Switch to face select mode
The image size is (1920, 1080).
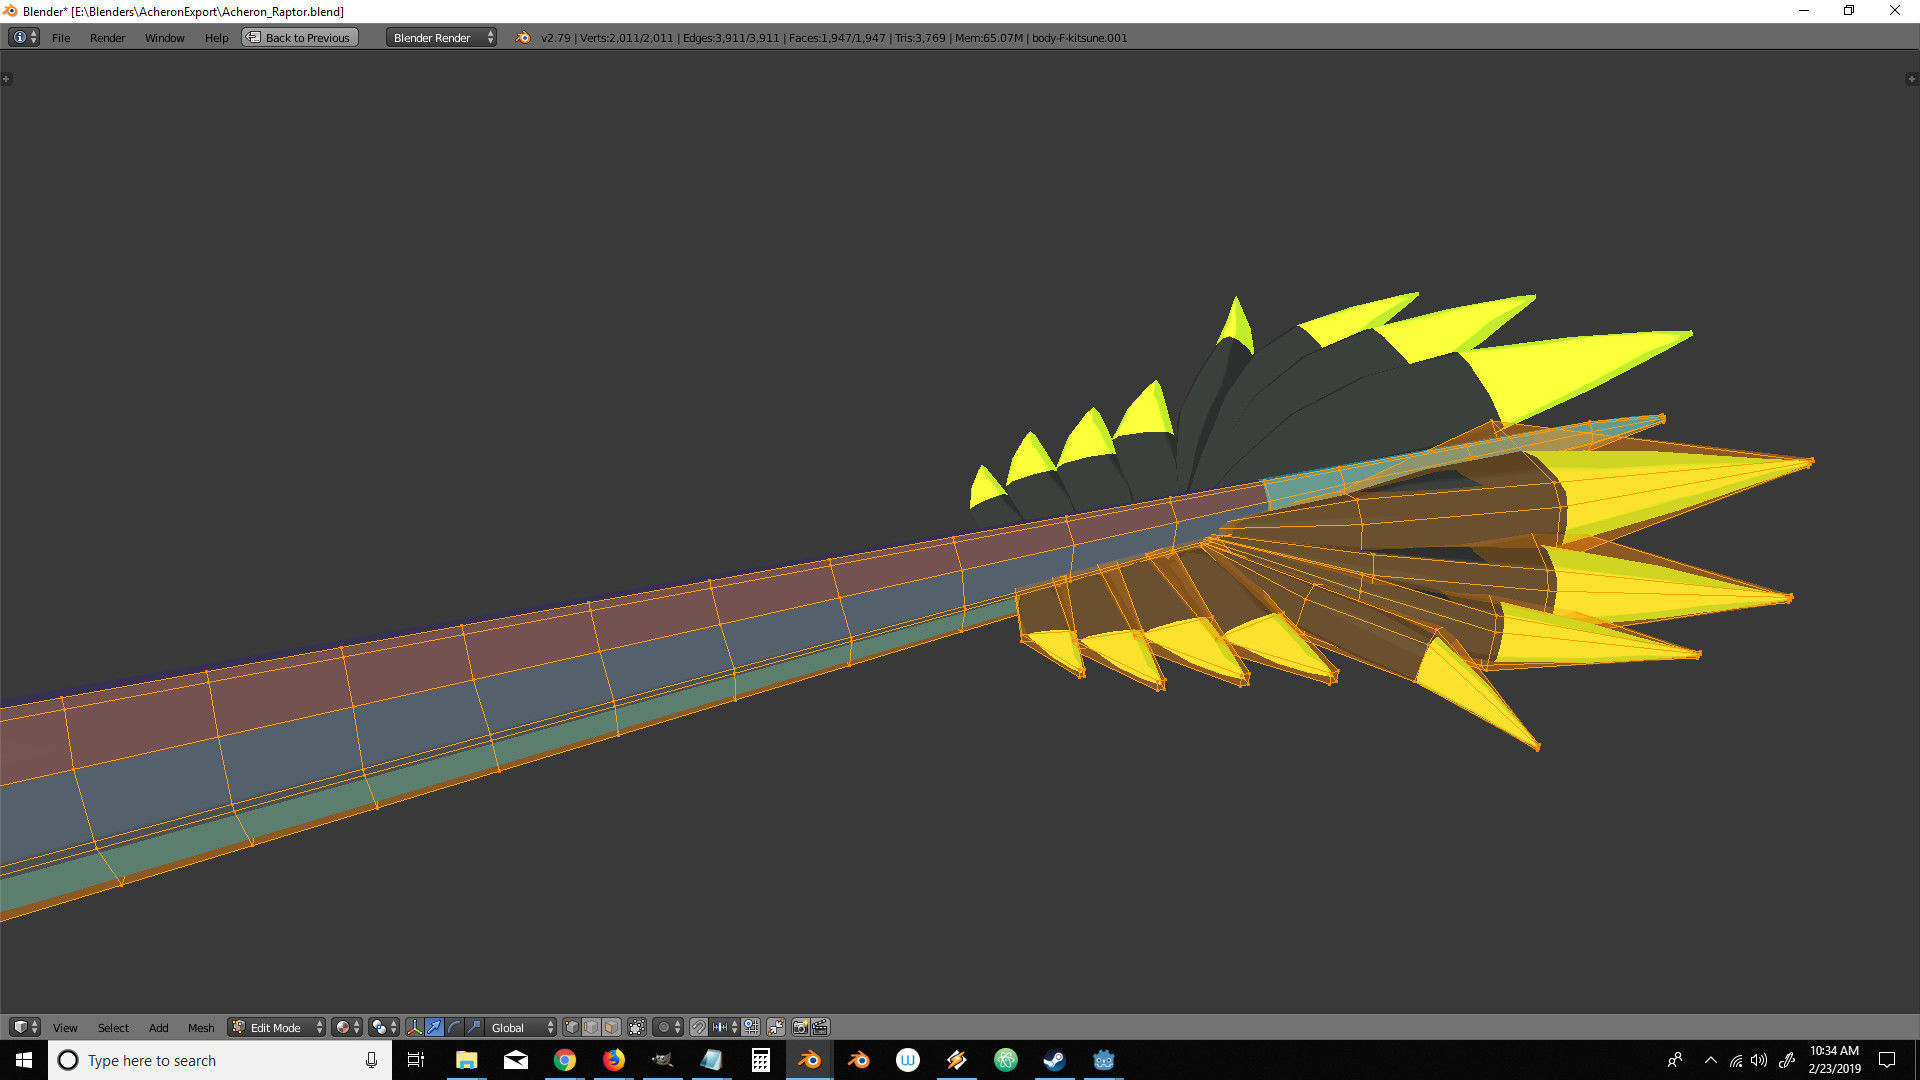point(611,1027)
